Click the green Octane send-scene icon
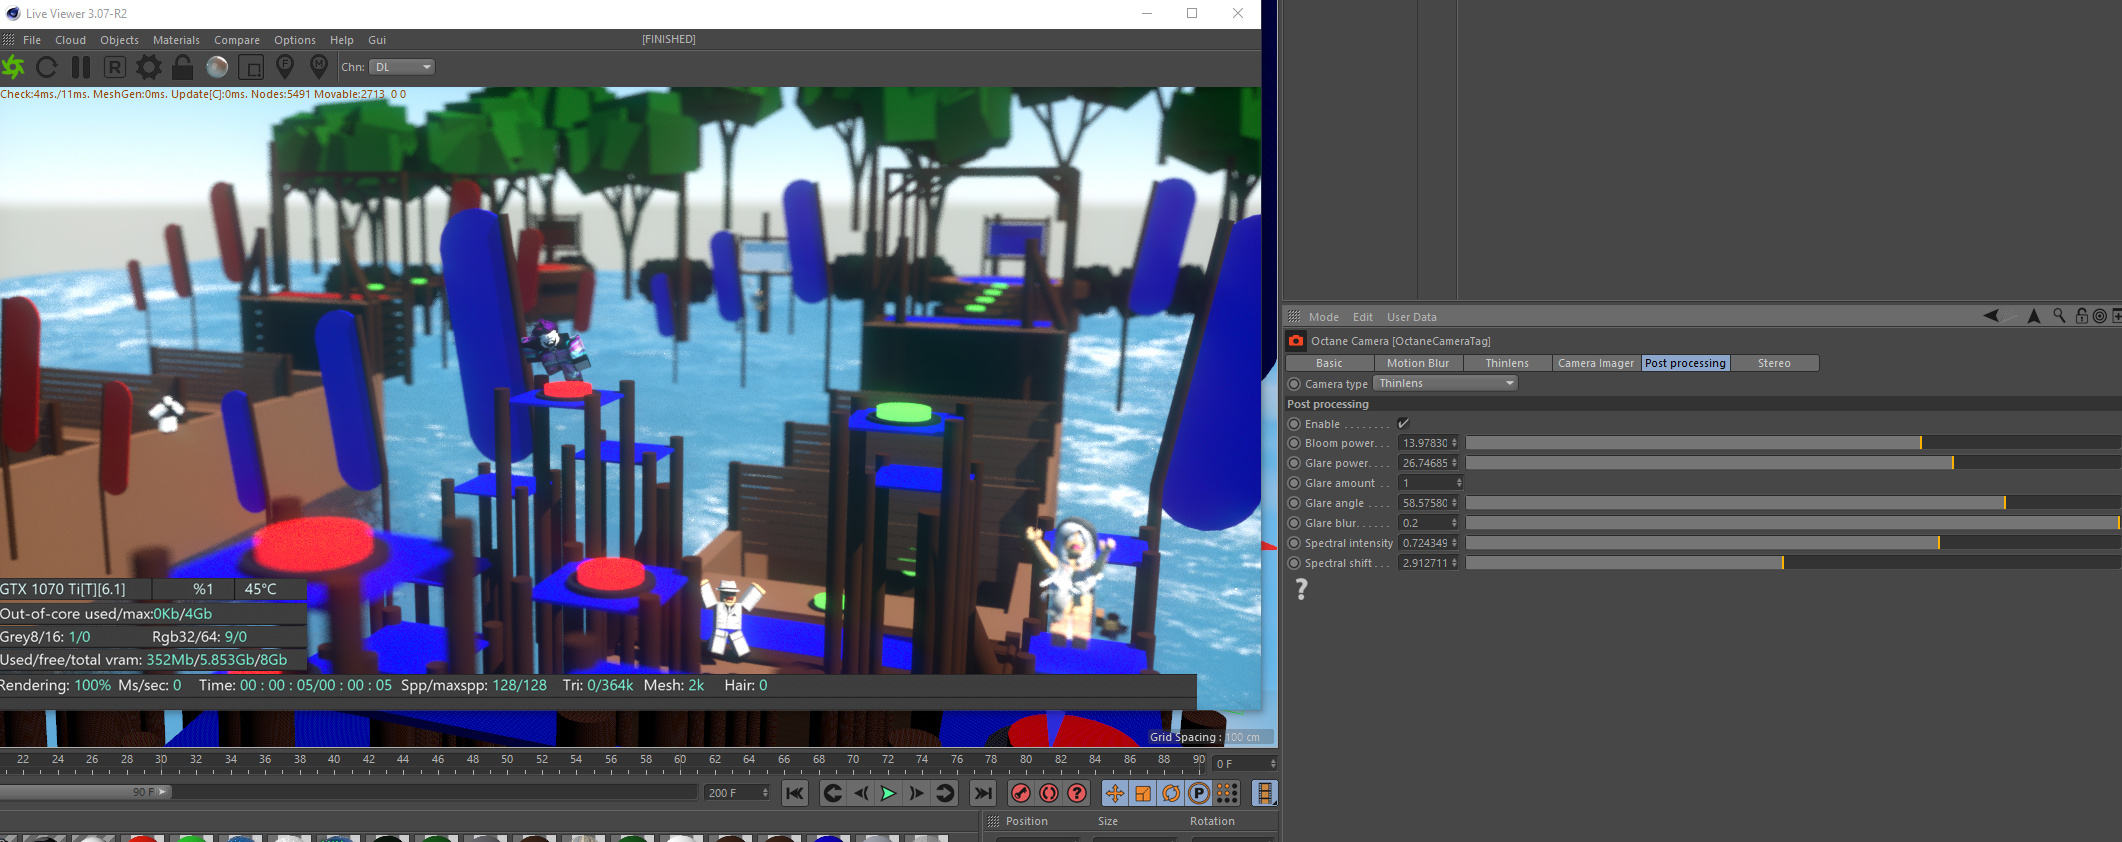The image size is (2122, 842). coord(14,67)
